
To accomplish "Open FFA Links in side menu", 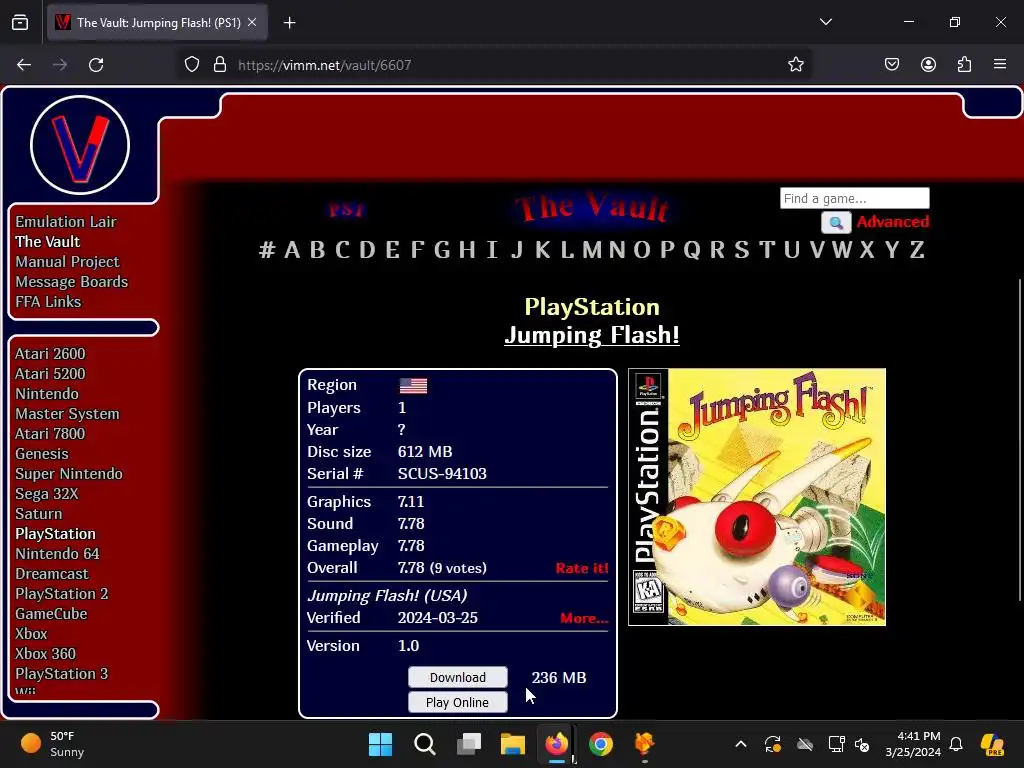I will pyautogui.click(x=48, y=302).
